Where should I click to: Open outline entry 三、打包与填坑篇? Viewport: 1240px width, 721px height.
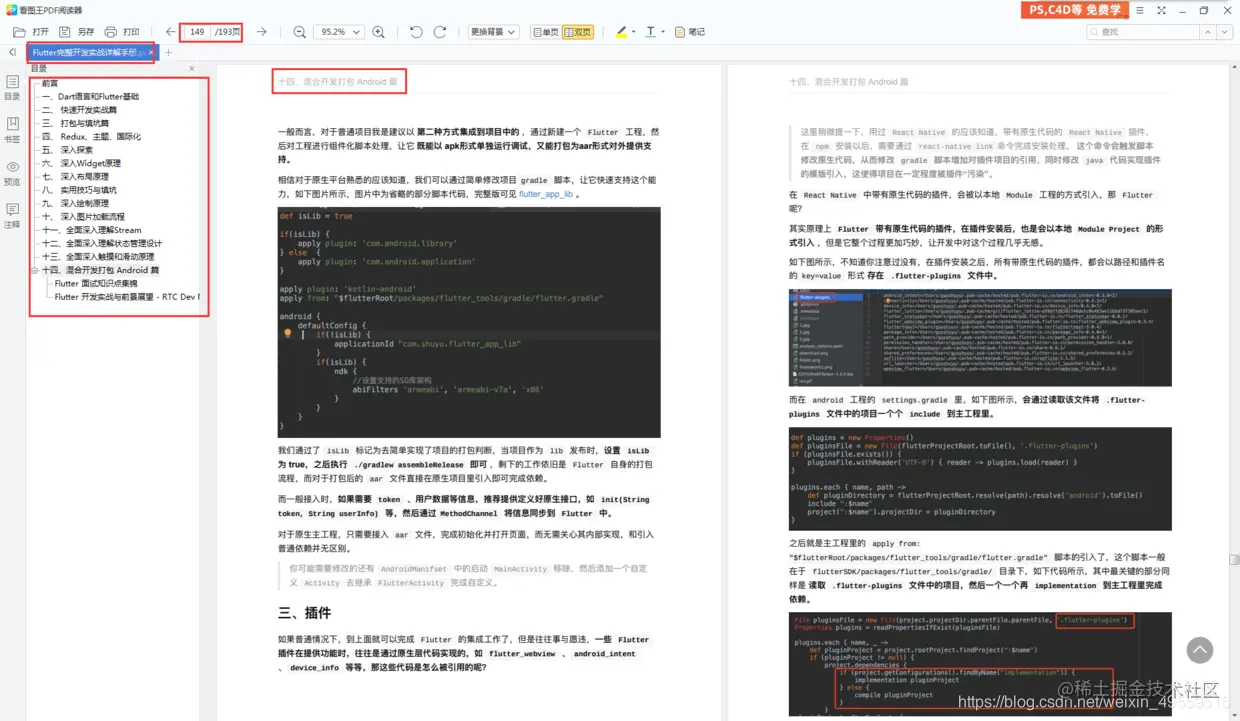pyautogui.click(x=75, y=123)
